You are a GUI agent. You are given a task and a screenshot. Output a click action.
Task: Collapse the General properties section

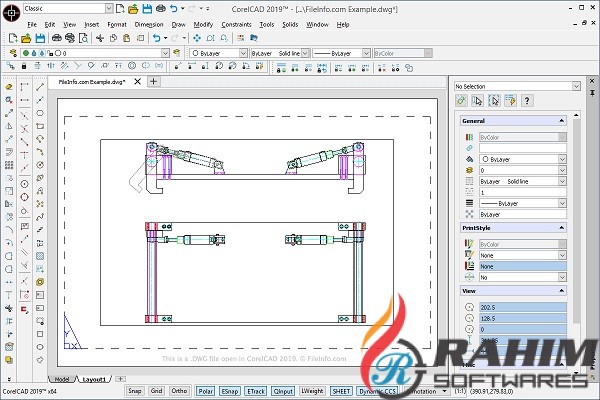click(x=561, y=121)
